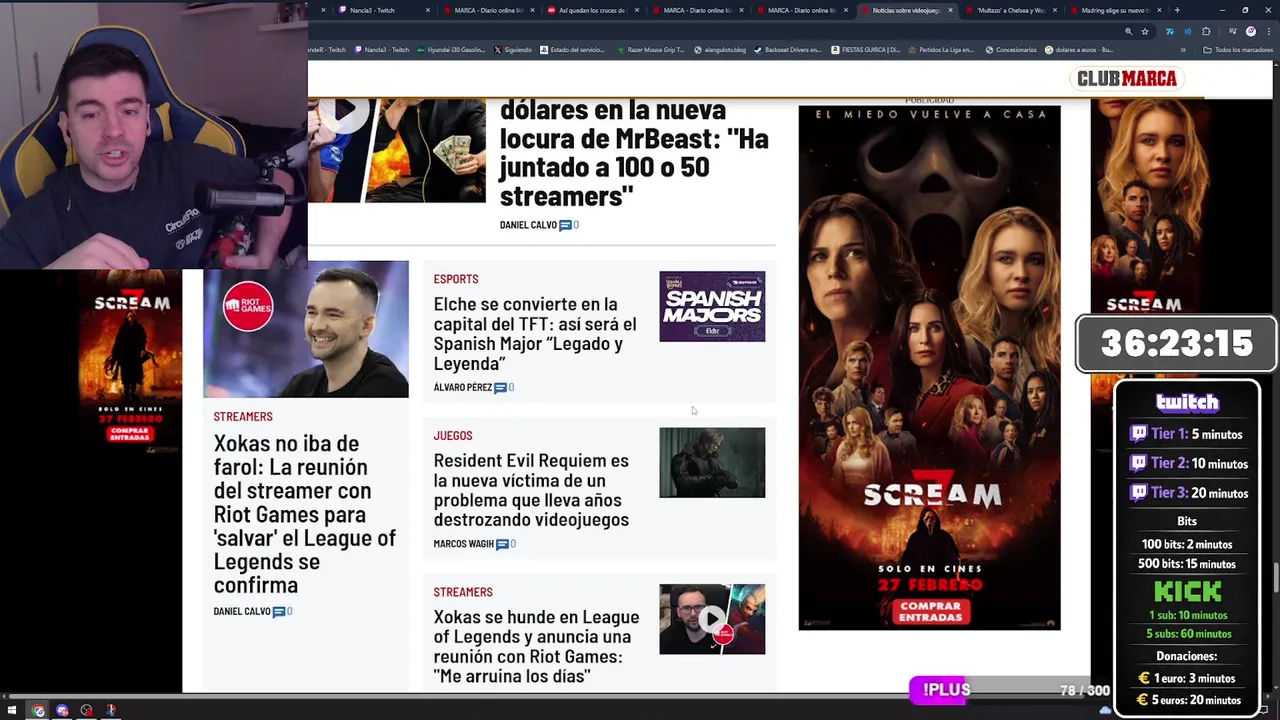Click the JUEGOS category label
Screen dimensions: 1280x720
(453, 436)
